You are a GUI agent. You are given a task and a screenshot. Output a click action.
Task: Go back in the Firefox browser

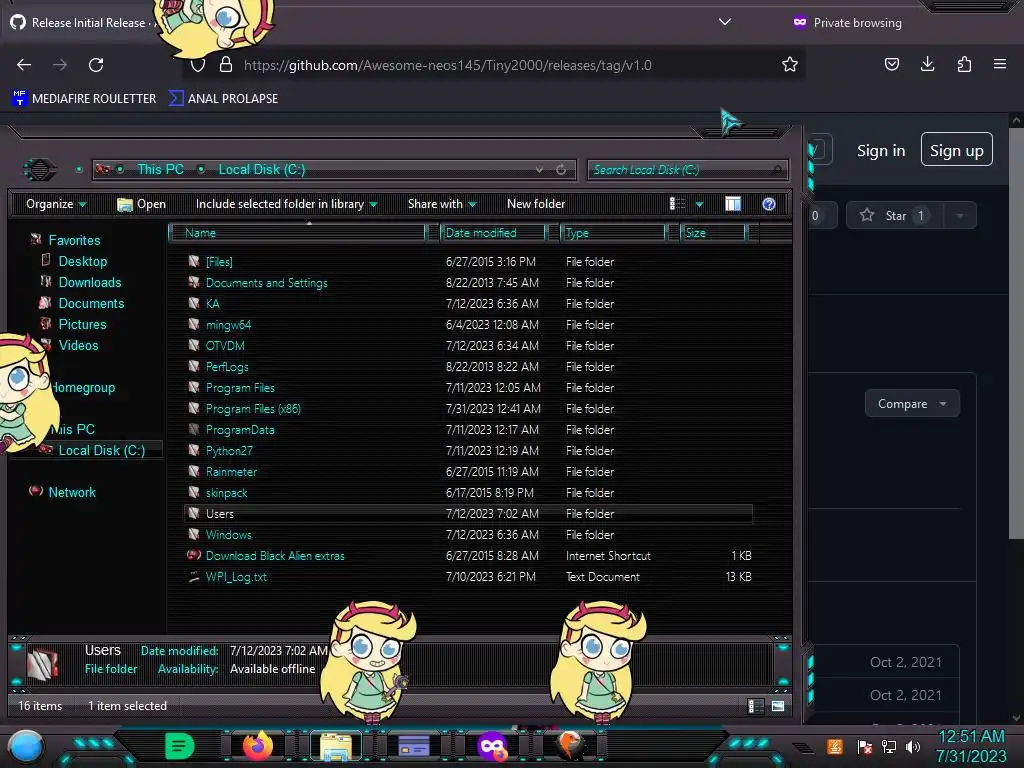(24, 65)
